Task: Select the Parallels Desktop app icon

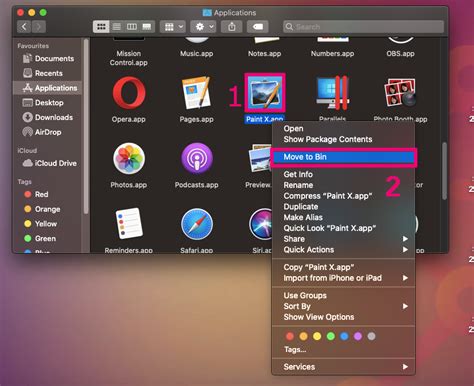Action: tap(333, 93)
